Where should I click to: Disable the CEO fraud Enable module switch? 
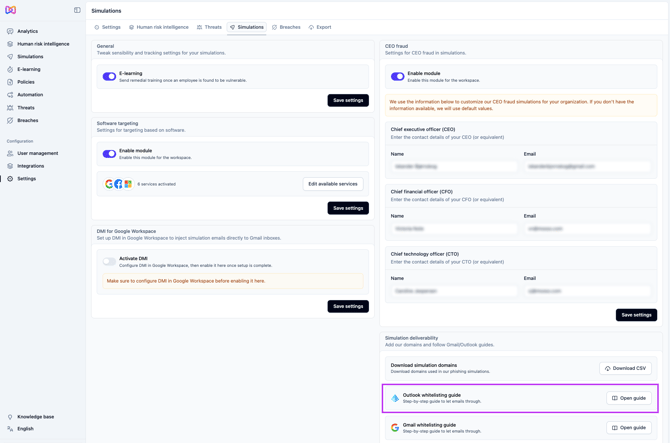(397, 76)
